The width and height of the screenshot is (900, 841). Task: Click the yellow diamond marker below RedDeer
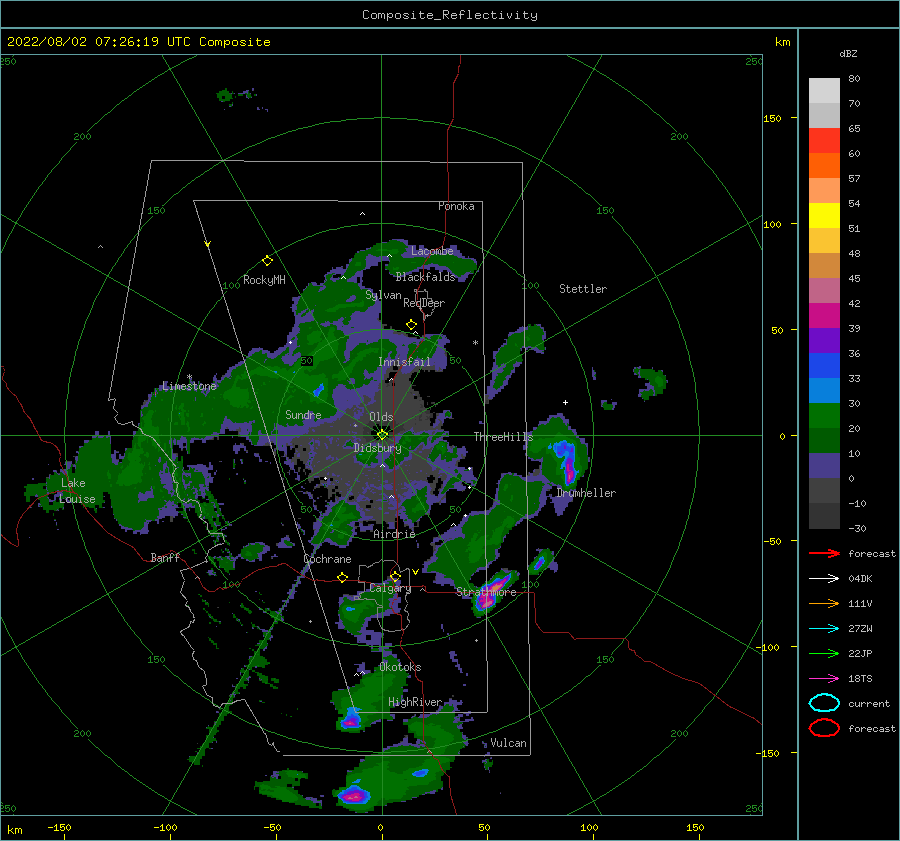tap(411, 325)
